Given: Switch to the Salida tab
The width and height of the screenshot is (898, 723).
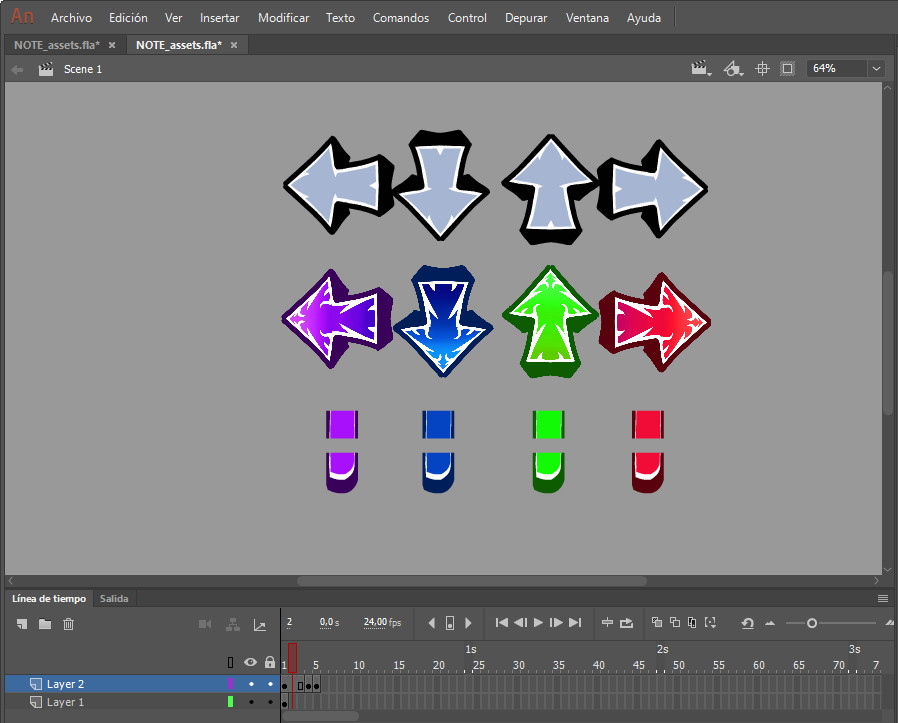Looking at the screenshot, I should tap(114, 598).
